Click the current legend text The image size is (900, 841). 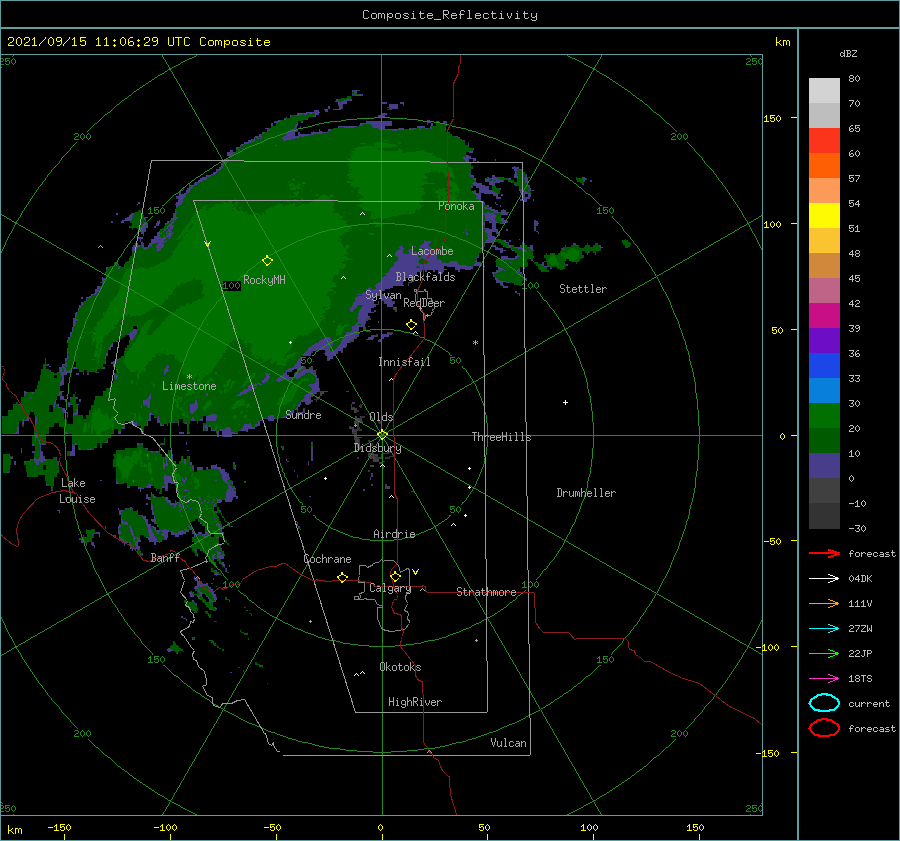pyautogui.click(x=868, y=703)
